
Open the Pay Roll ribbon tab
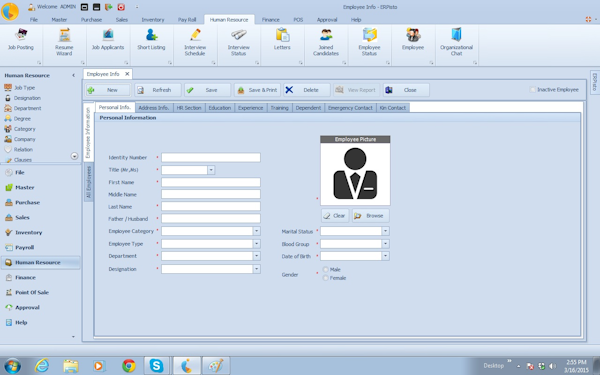(x=187, y=20)
